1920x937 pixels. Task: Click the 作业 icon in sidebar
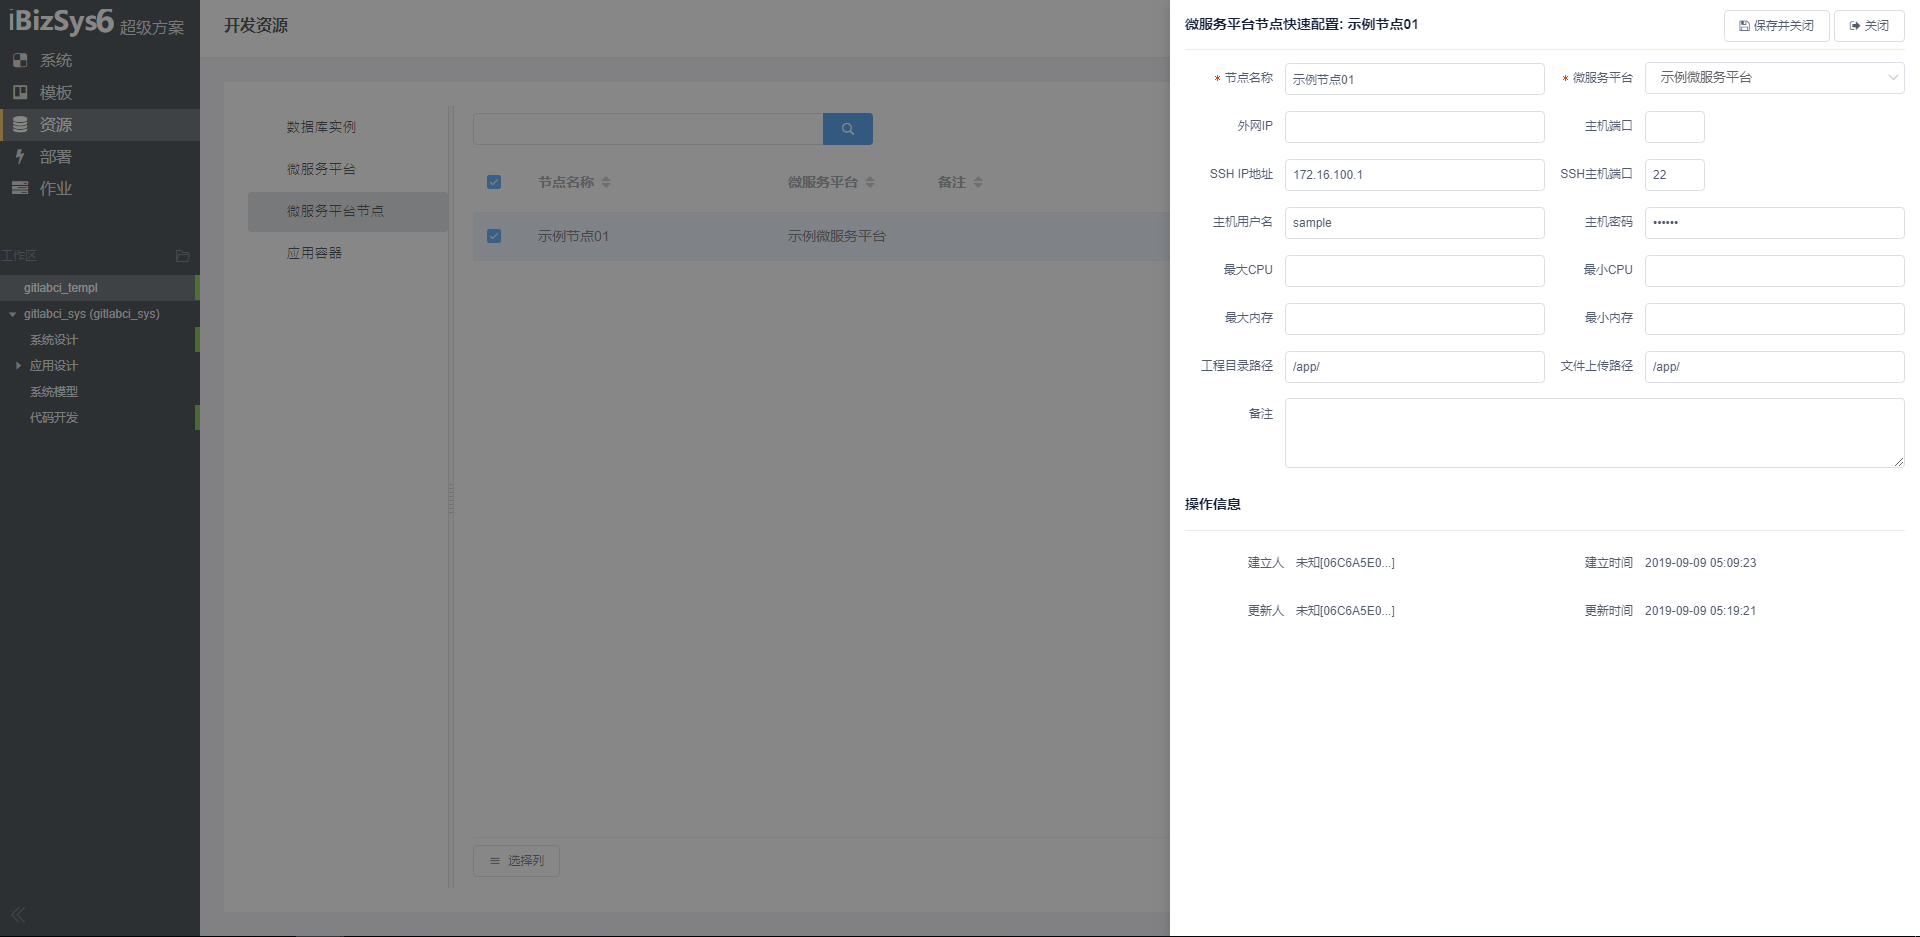[x=20, y=188]
